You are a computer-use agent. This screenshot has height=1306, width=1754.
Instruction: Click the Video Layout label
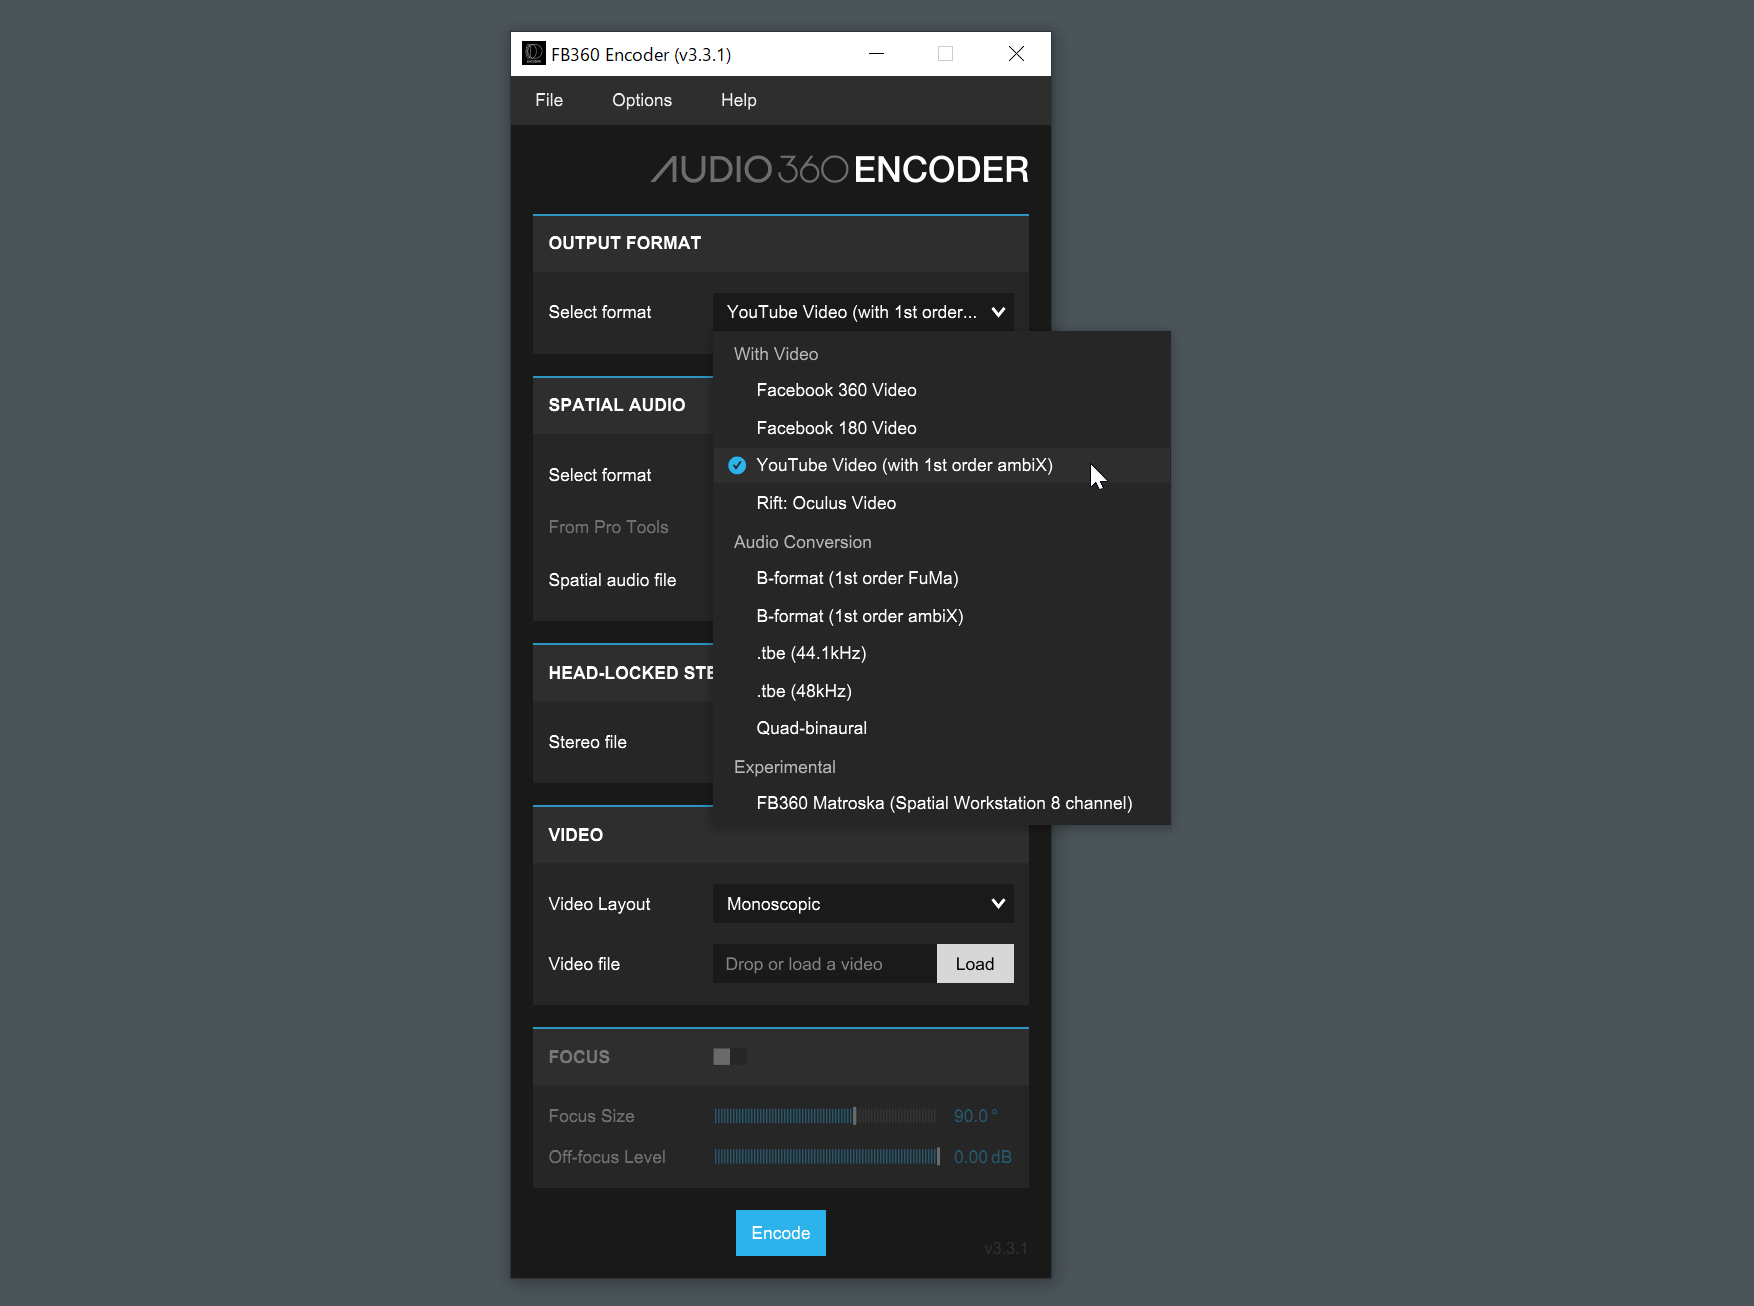coord(599,904)
